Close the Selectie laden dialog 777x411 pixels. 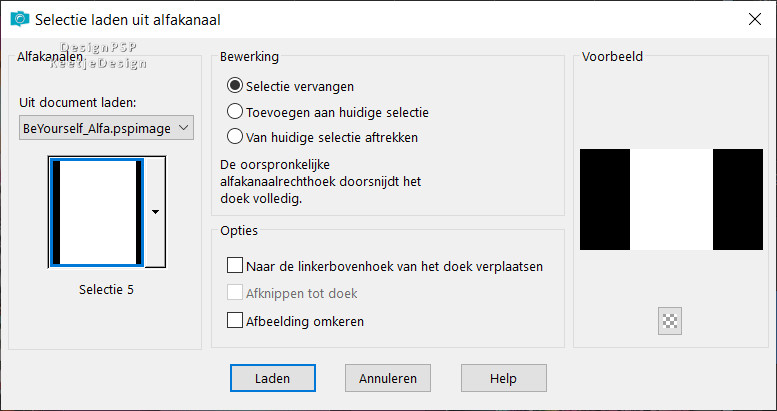754,18
